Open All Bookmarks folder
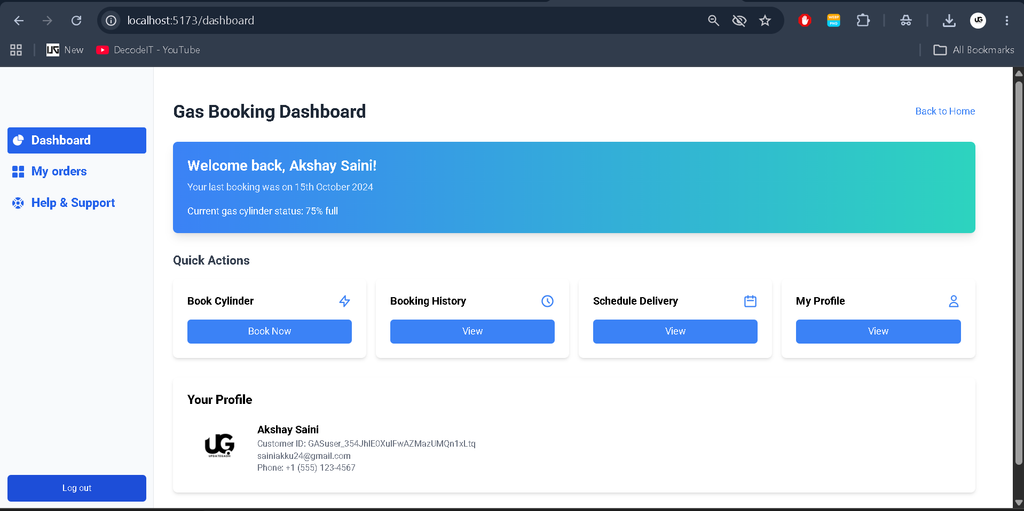Image resolution: width=1024 pixels, height=511 pixels. tap(974, 50)
